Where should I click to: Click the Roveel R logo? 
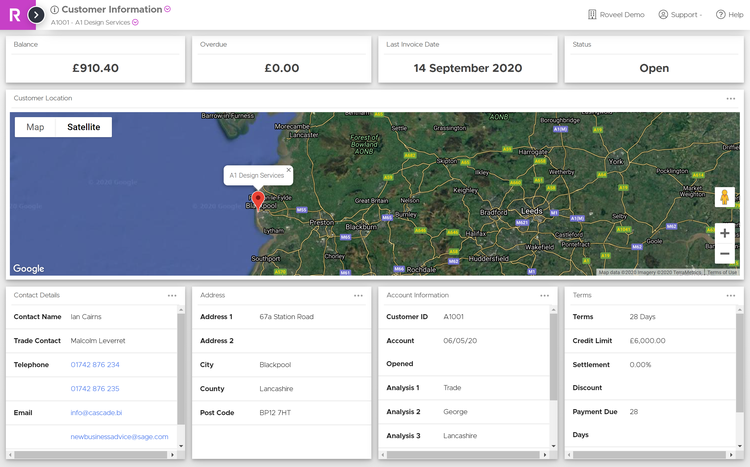[13, 14]
